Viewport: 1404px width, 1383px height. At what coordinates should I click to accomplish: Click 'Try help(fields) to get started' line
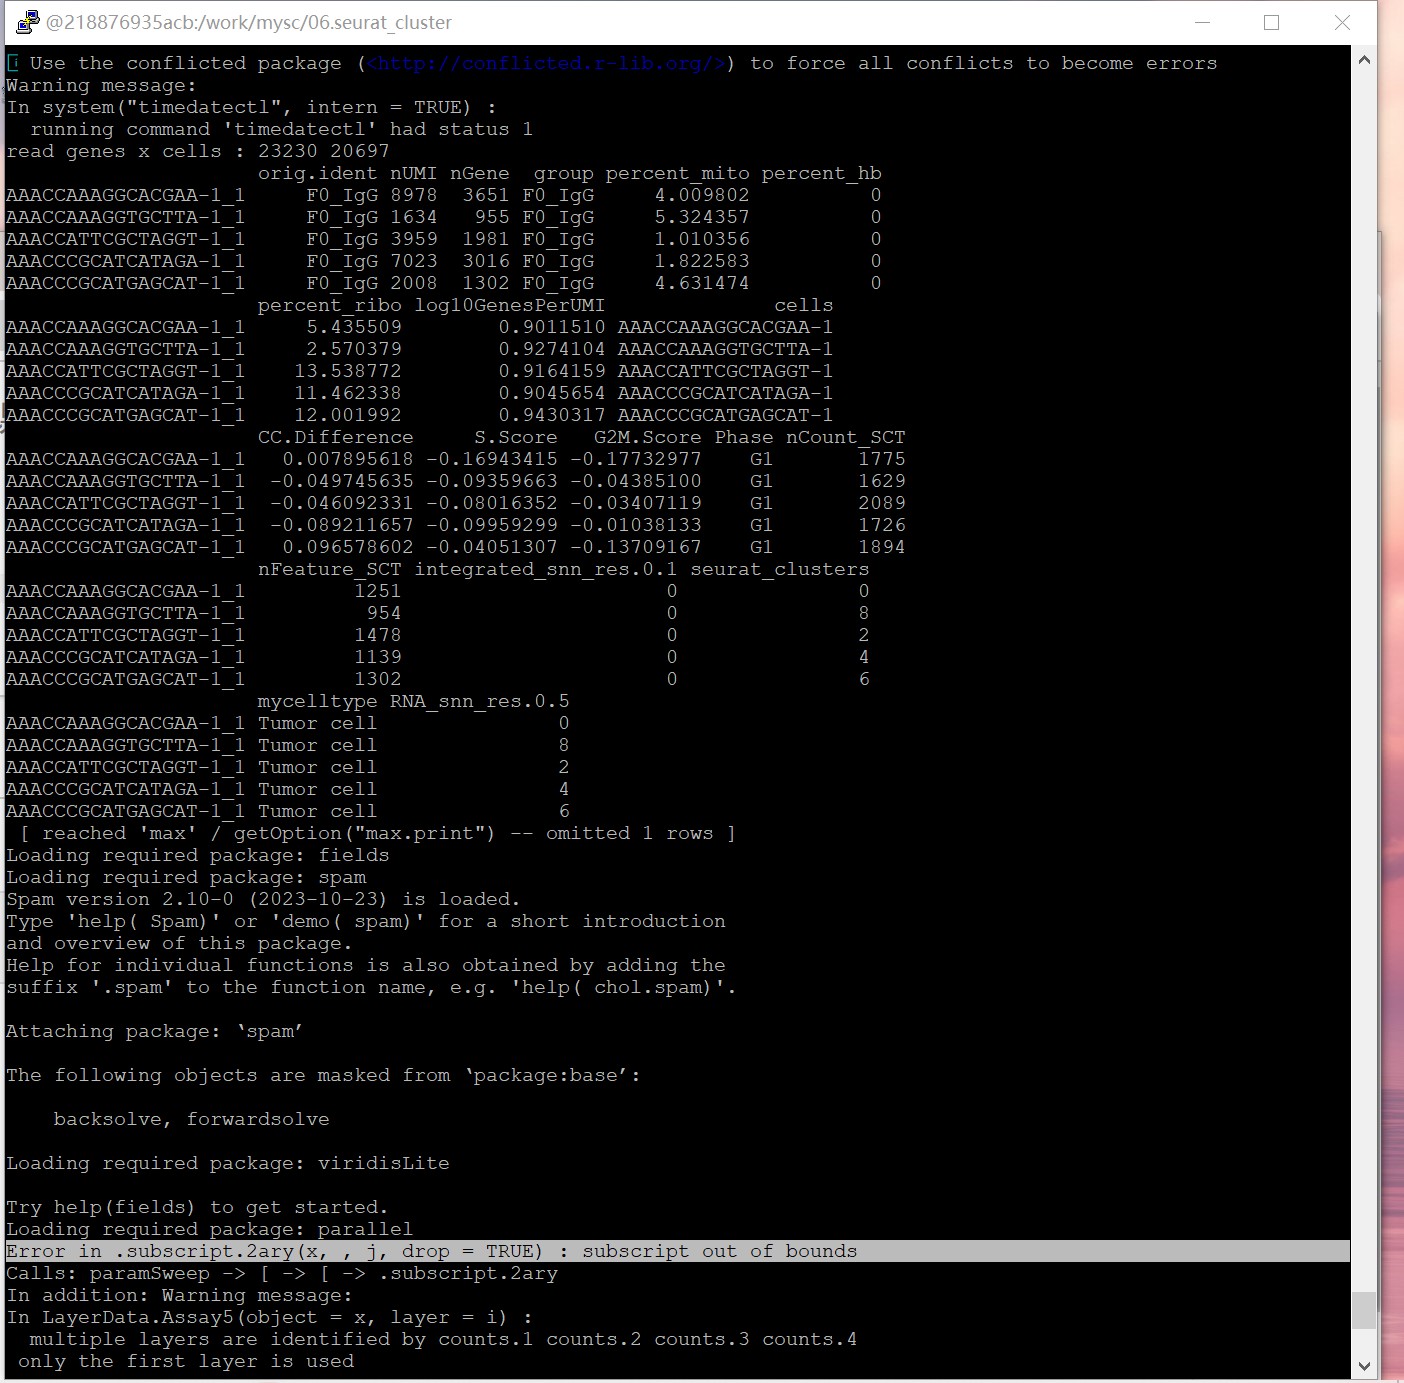[197, 1207]
